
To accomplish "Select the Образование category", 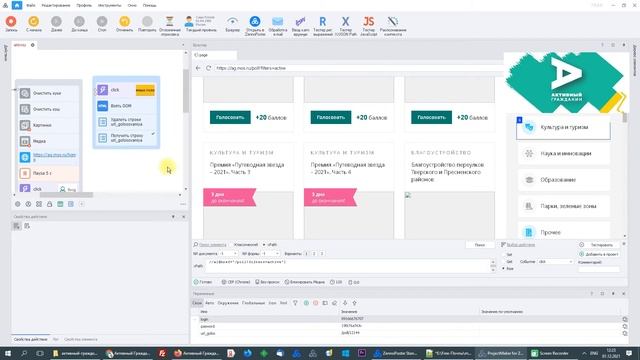I will (564, 180).
